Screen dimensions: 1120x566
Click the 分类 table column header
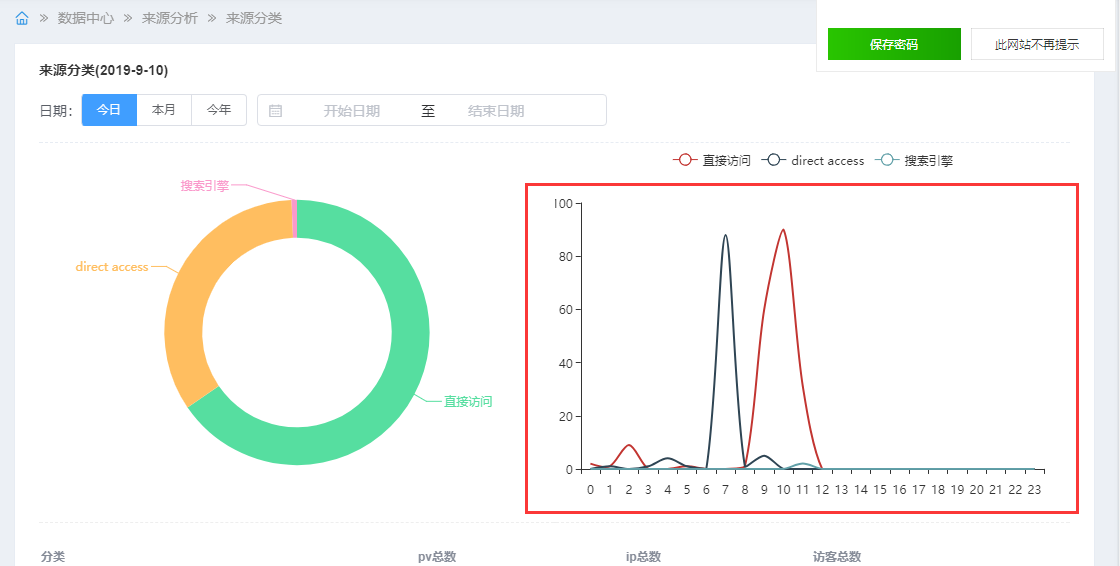click(53, 557)
